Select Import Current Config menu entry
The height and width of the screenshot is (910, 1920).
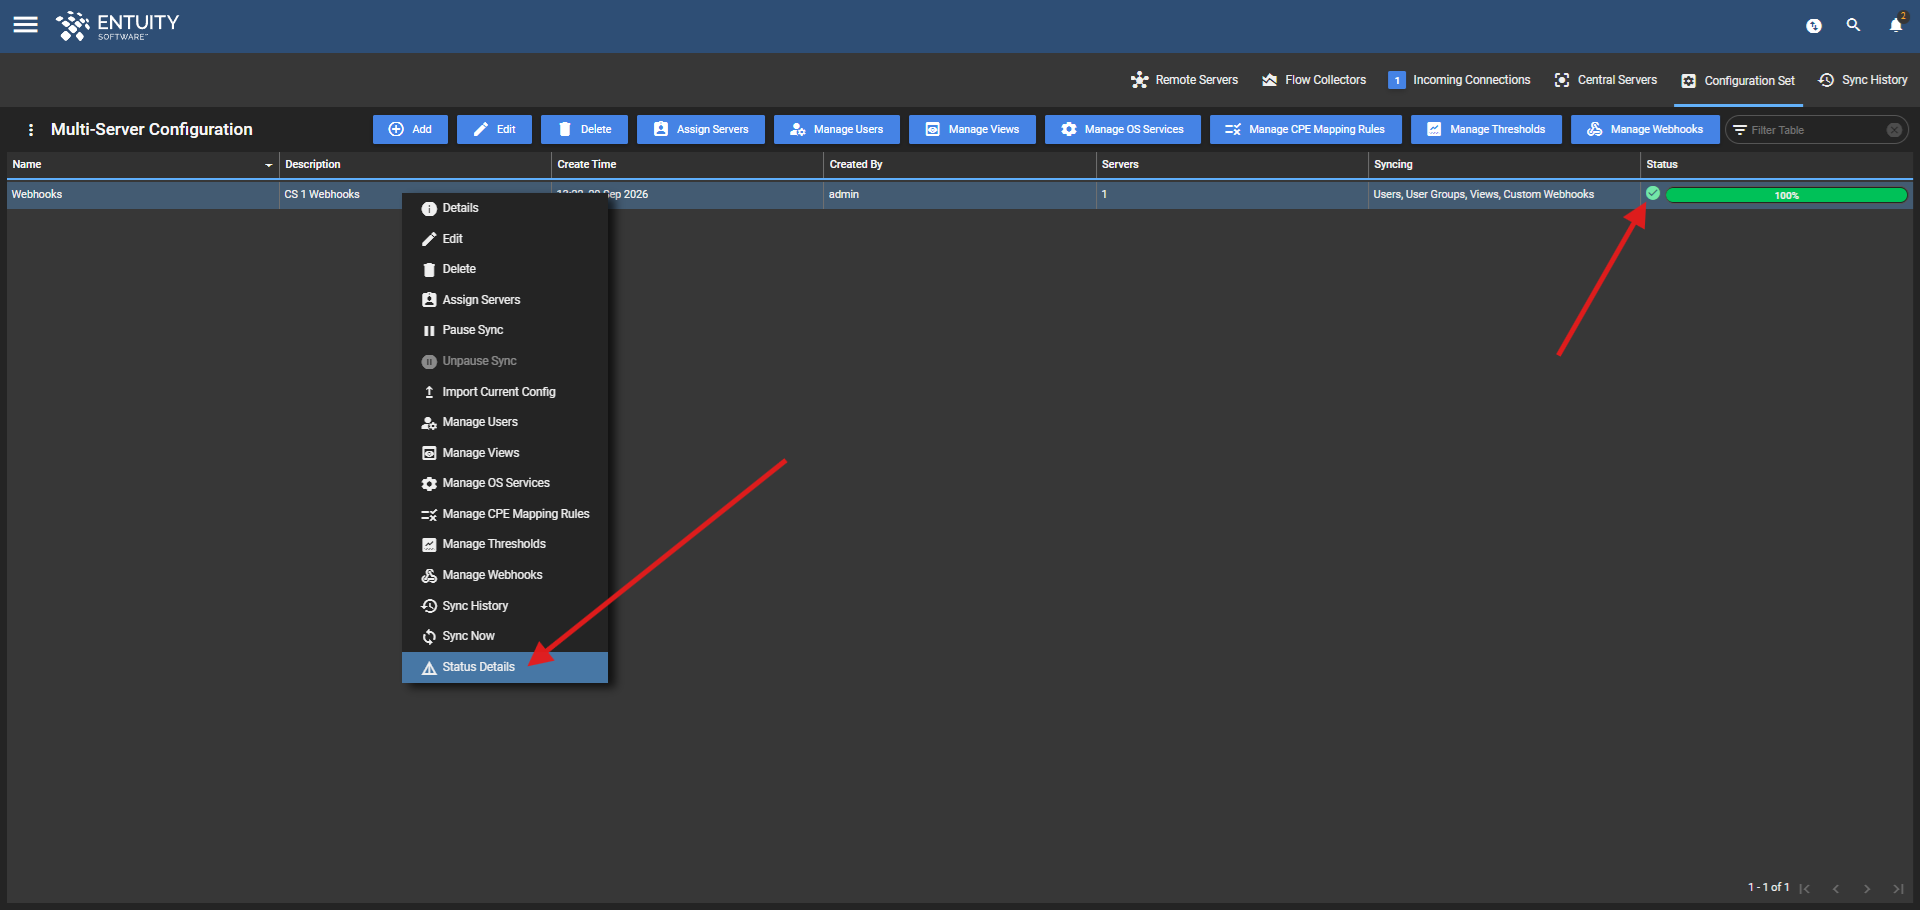click(x=505, y=392)
